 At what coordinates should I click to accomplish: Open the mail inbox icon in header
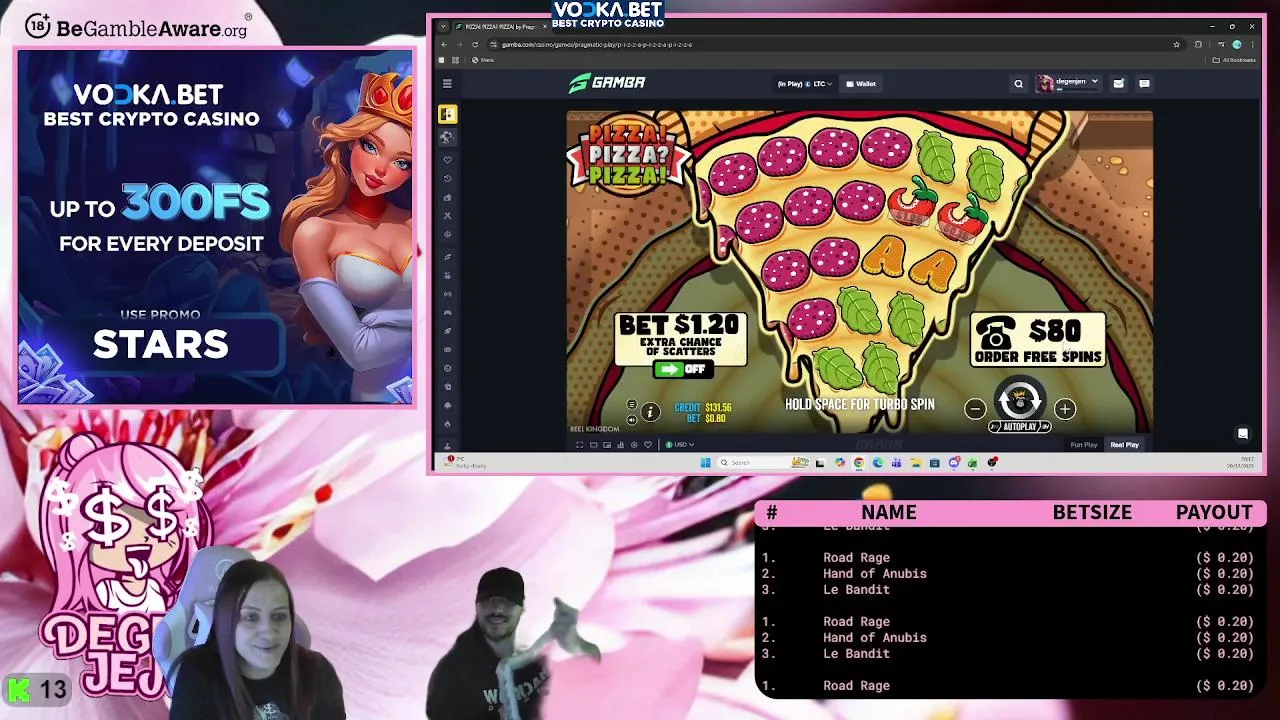[1119, 84]
